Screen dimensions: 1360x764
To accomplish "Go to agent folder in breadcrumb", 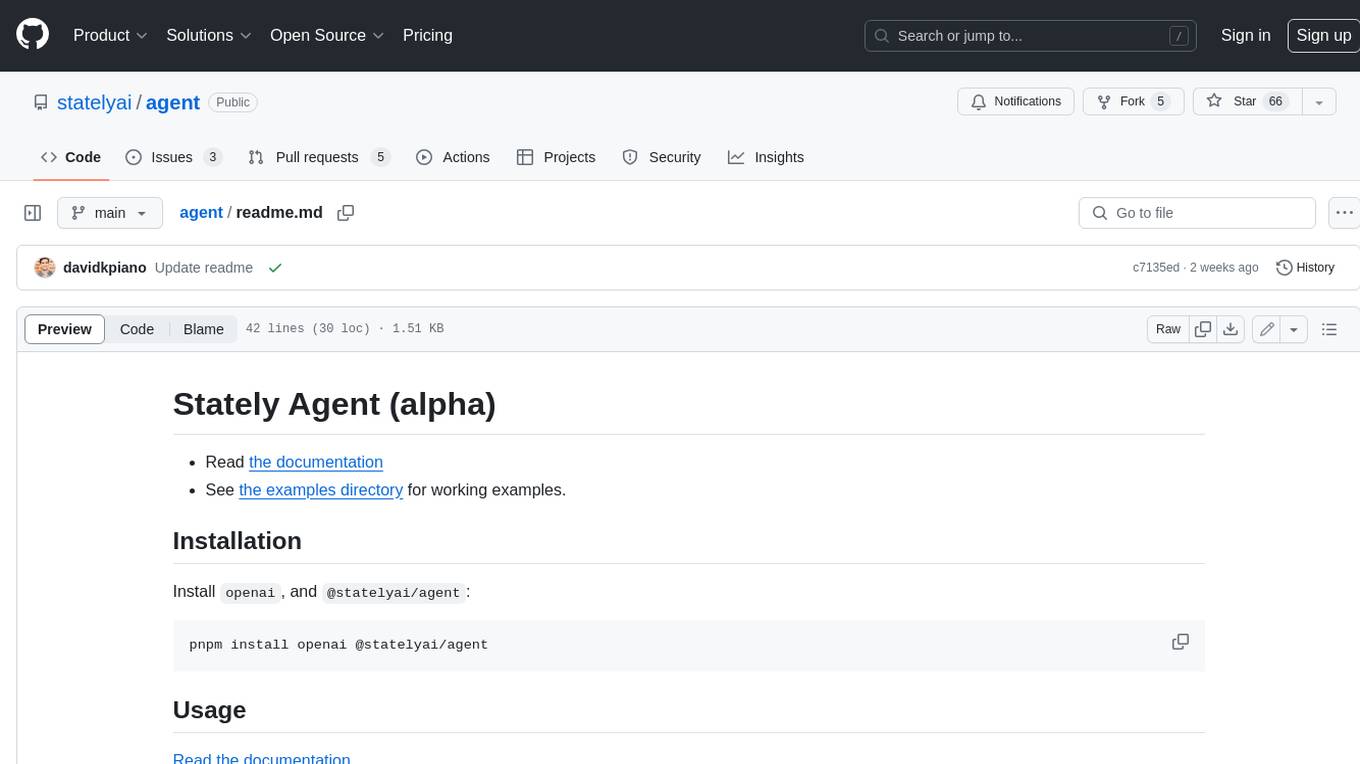I will [201, 213].
